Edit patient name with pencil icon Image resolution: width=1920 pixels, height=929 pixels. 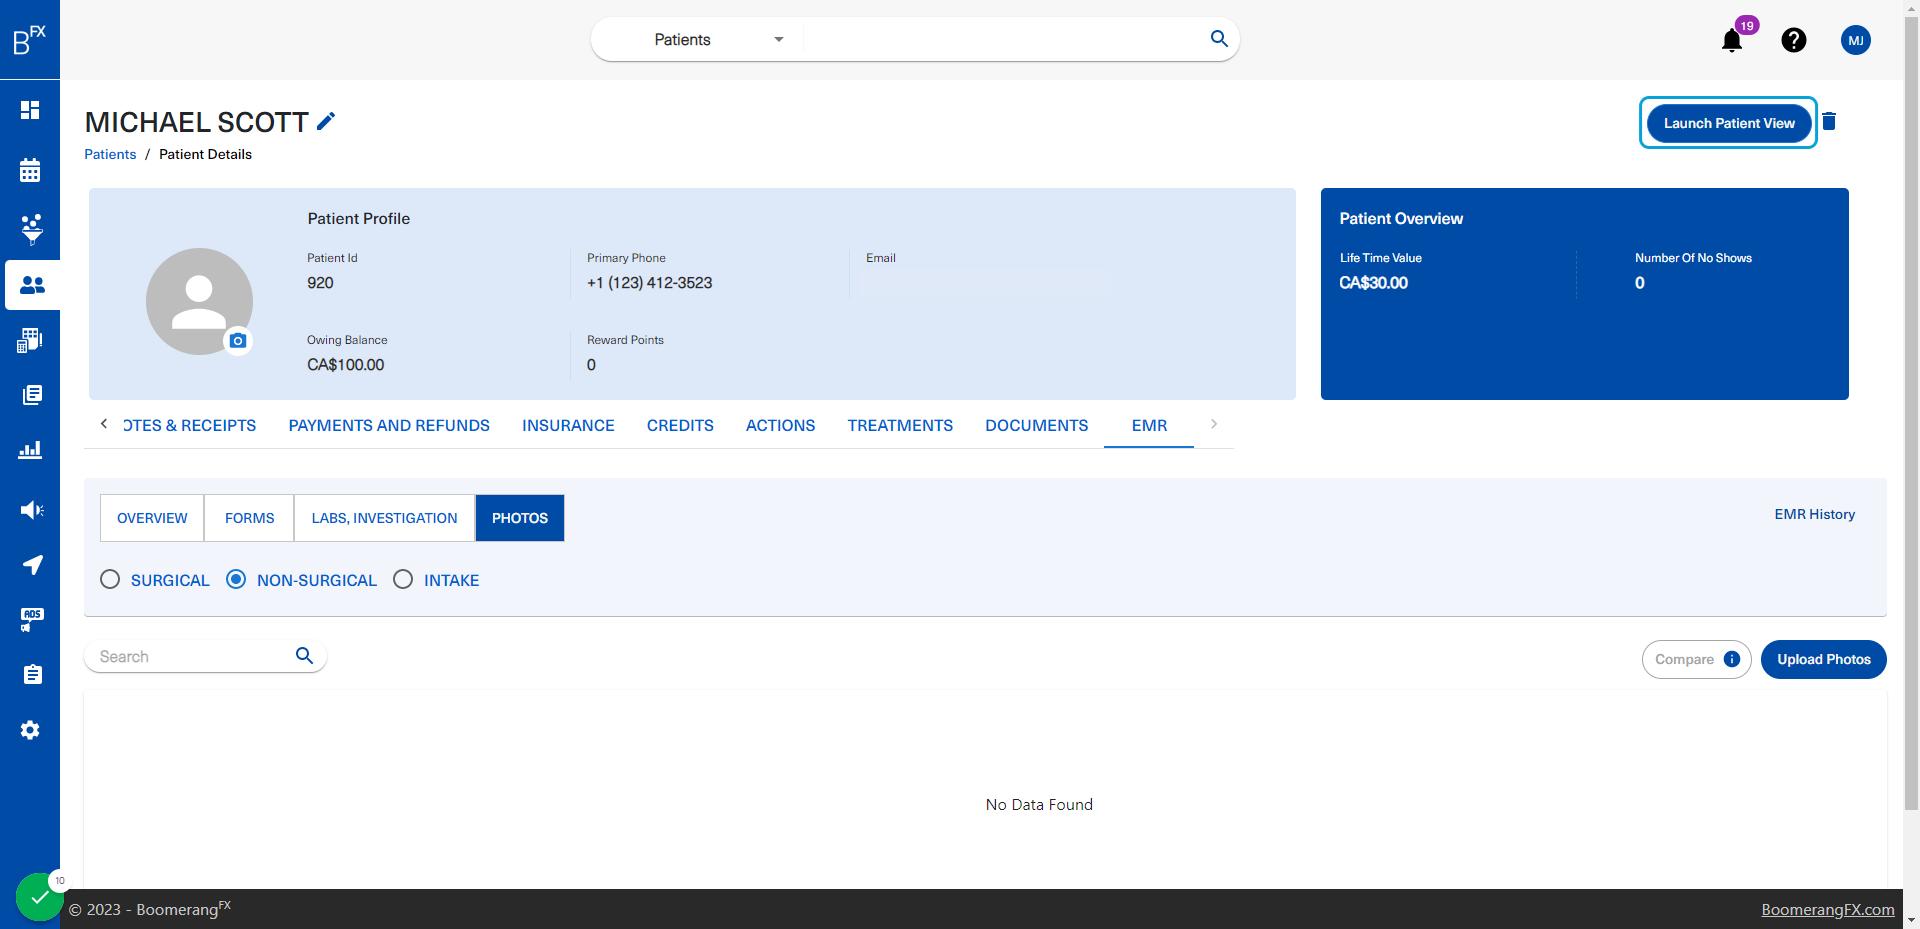pyautogui.click(x=326, y=121)
